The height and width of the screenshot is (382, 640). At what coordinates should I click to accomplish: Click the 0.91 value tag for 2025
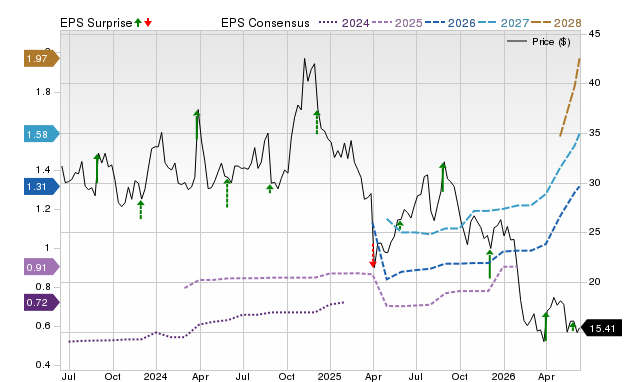(x=42, y=267)
